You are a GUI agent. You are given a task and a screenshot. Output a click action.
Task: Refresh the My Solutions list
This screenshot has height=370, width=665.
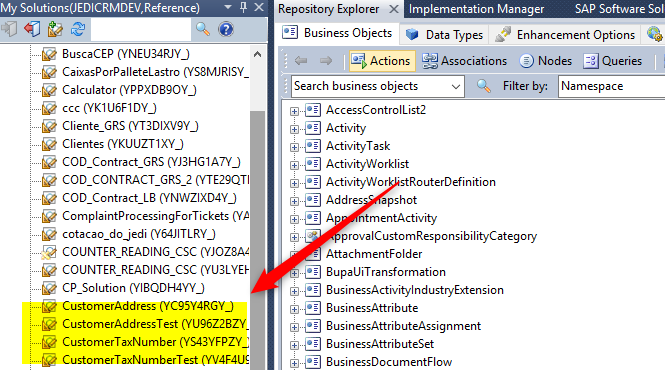(x=78, y=29)
